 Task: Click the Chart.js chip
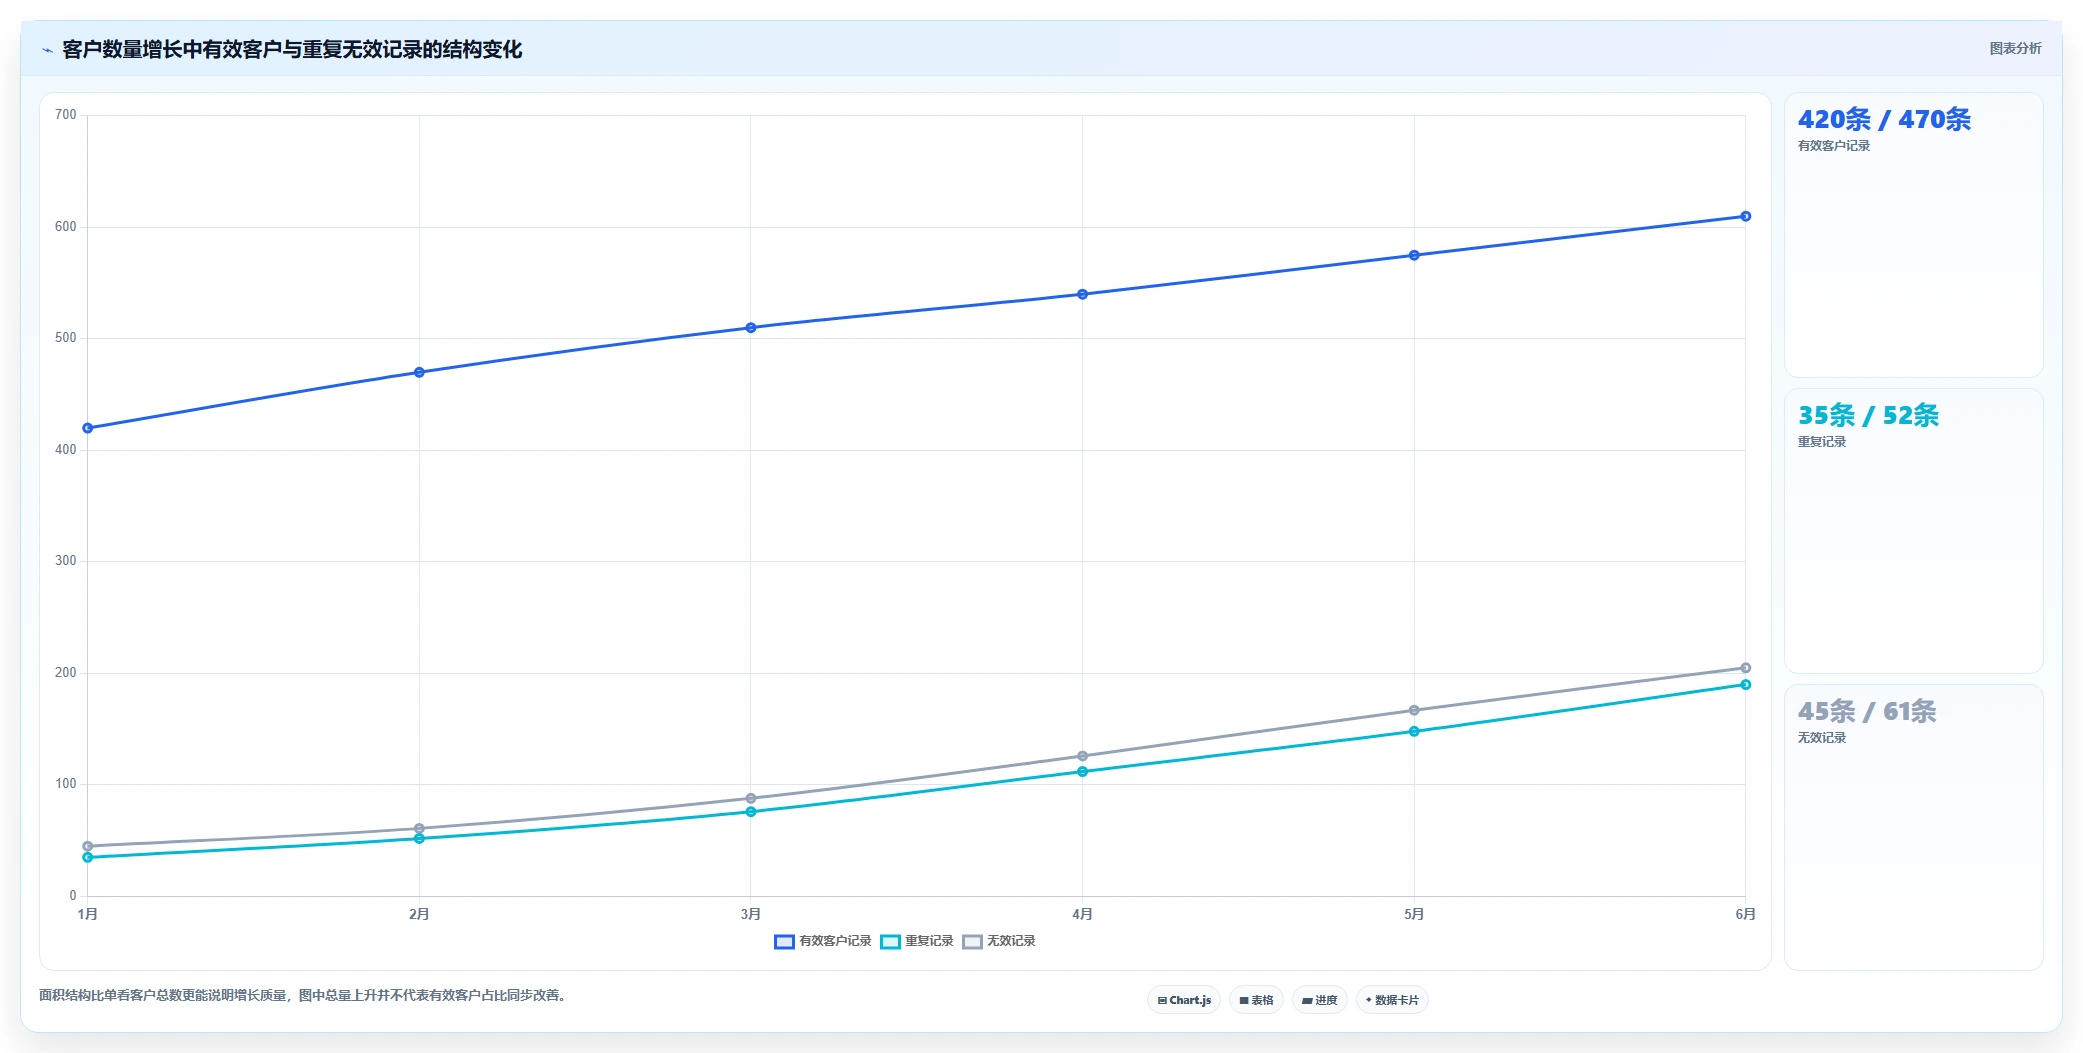(1184, 1000)
